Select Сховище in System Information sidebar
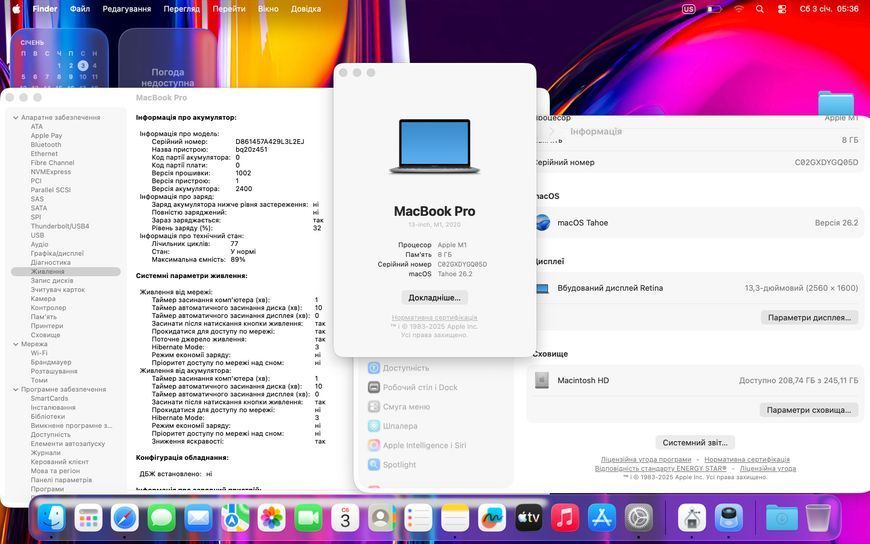The height and width of the screenshot is (544, 870). (x=45, y=335)
